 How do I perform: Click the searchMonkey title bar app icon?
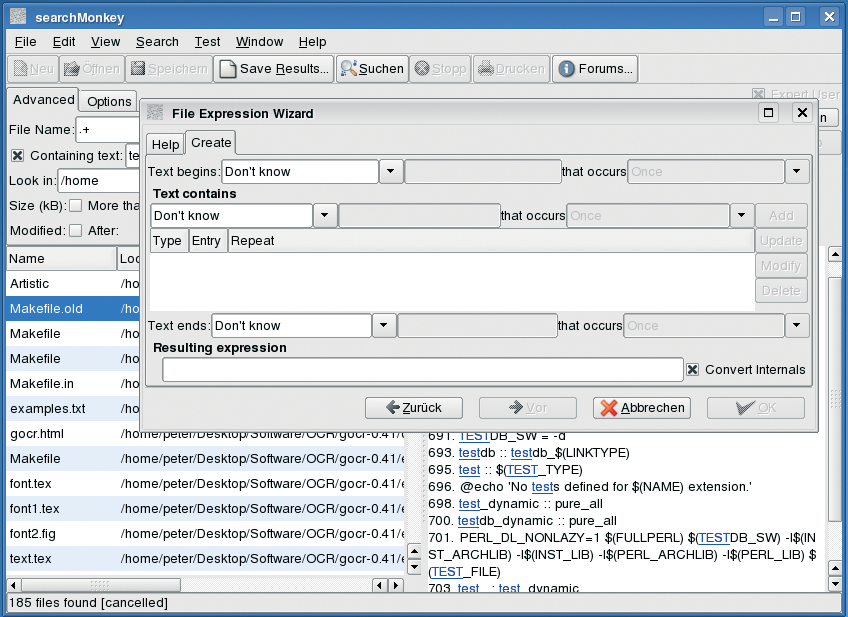click(18, 17)
